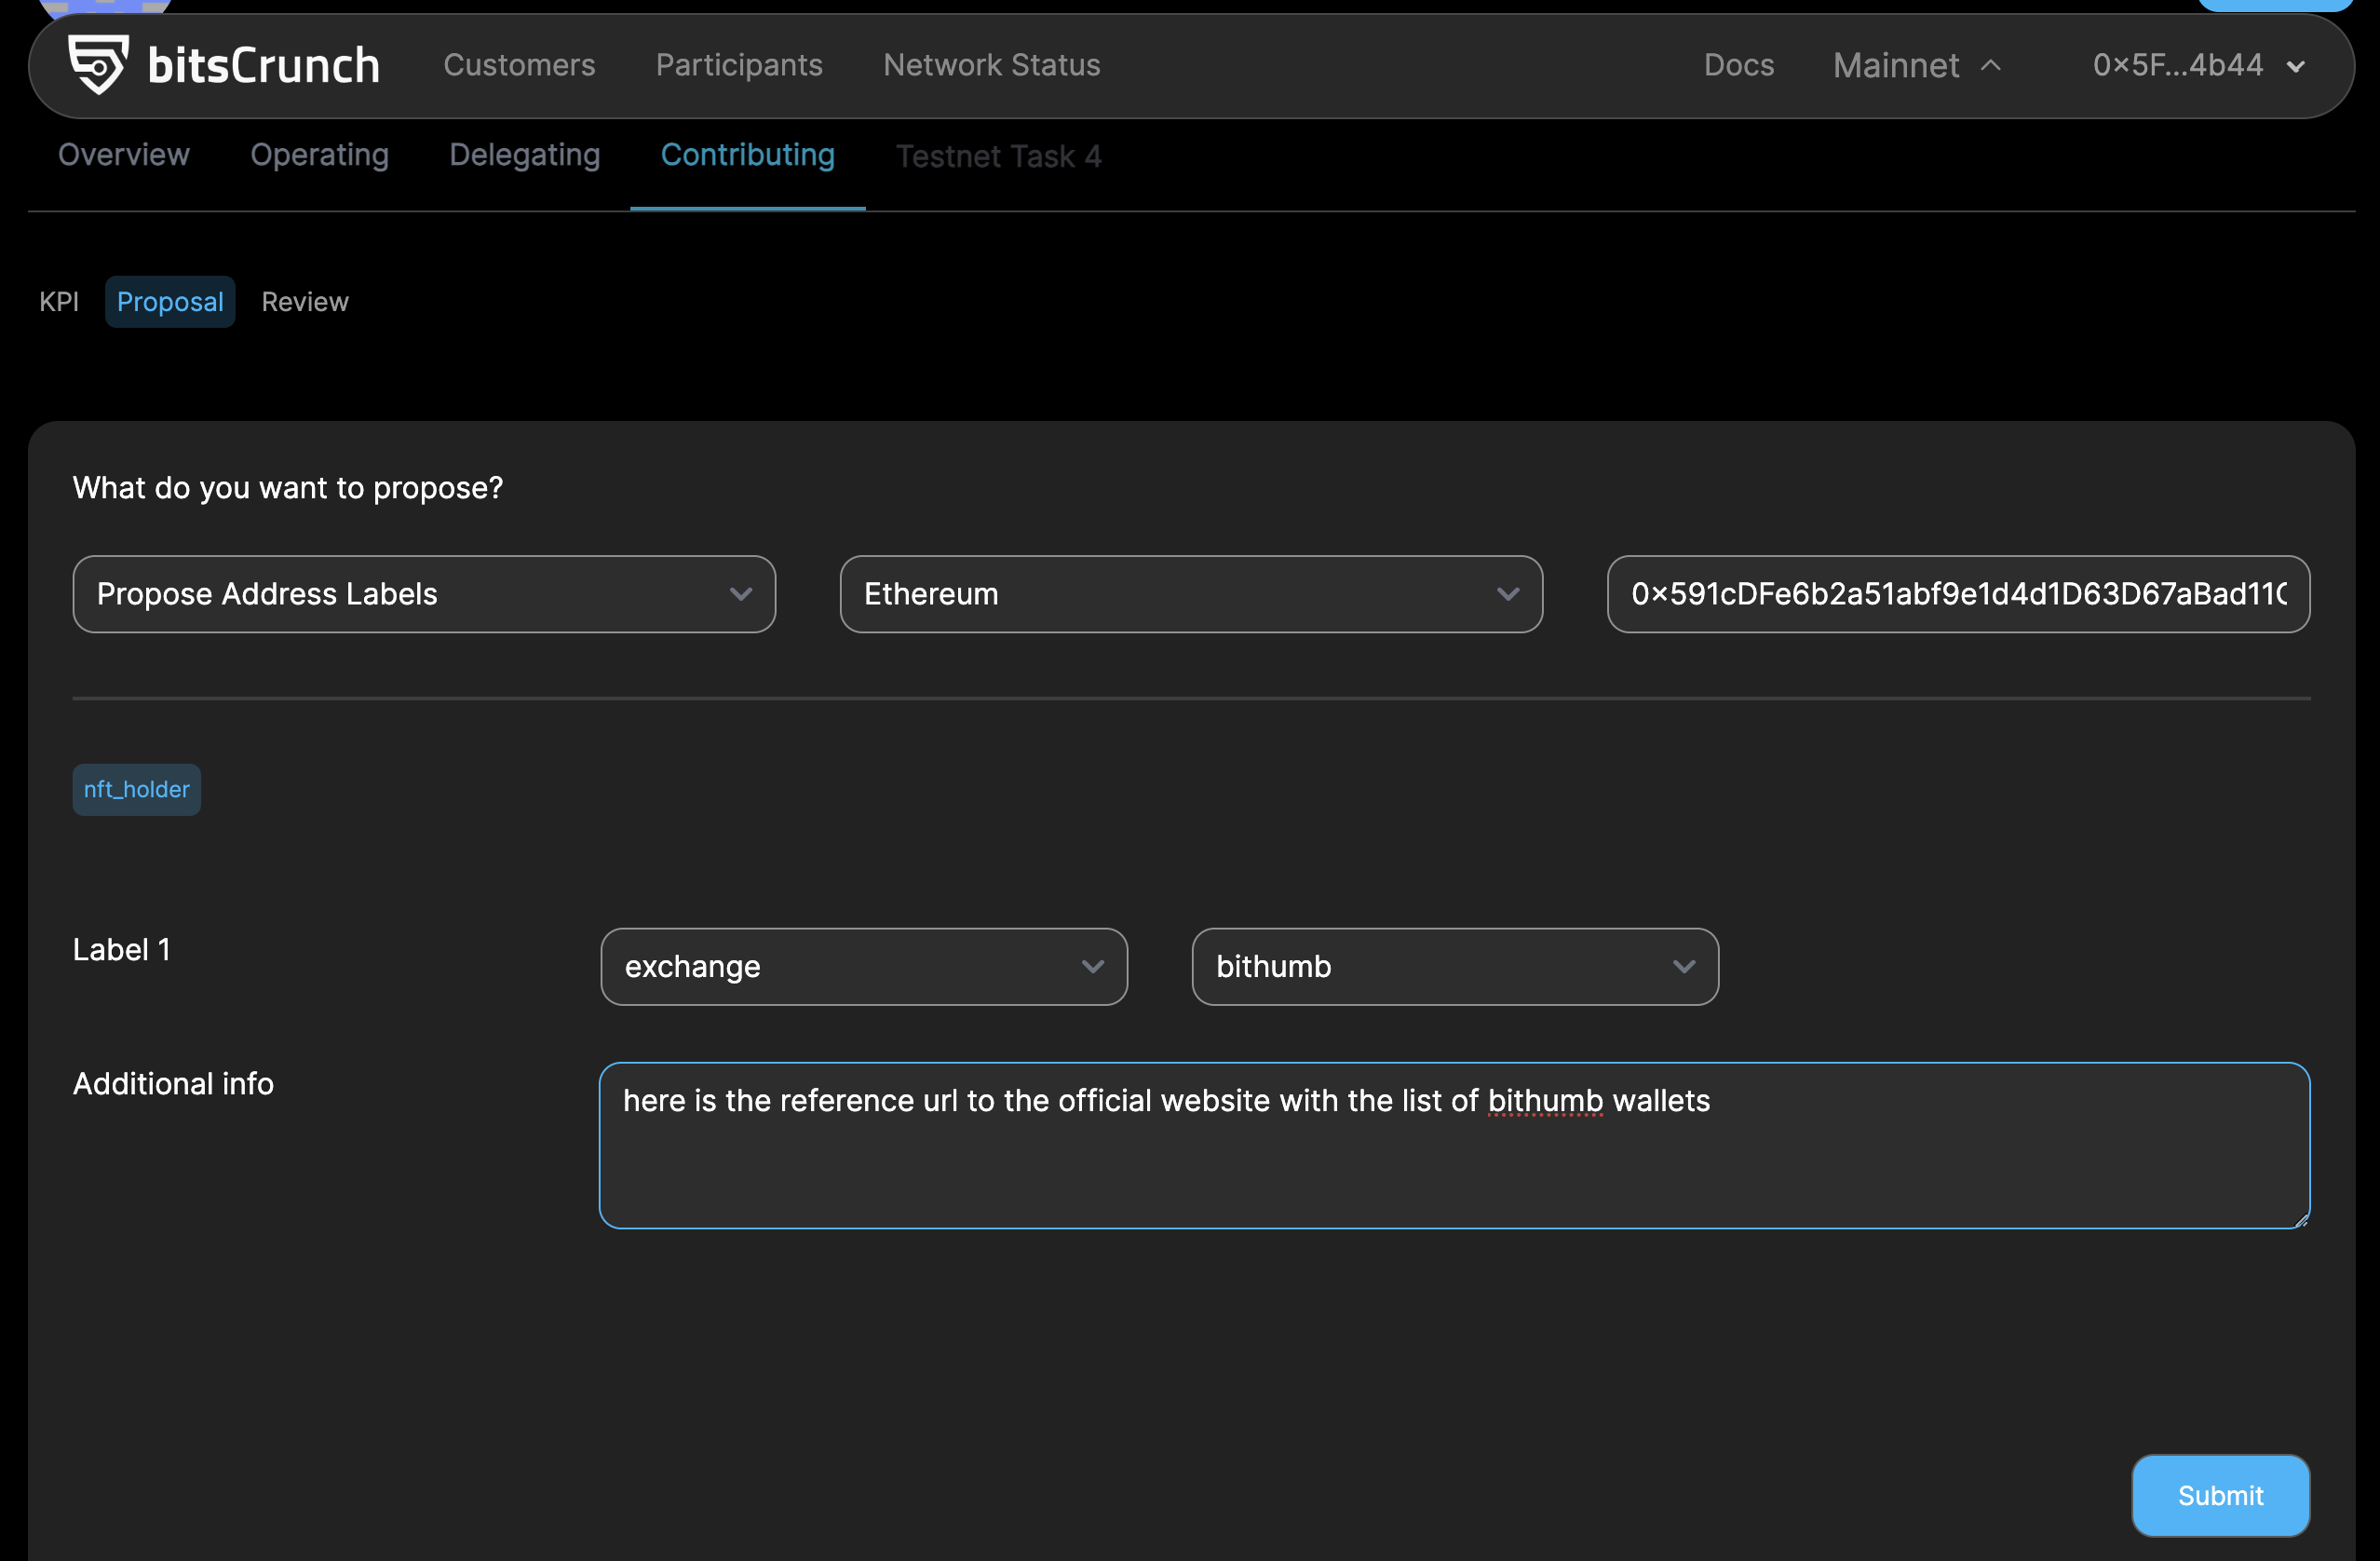Screen dimensions: 2380x1561
Task: Select the Review sub-tab
Action: pyautogui.click(x=305, y=302)
